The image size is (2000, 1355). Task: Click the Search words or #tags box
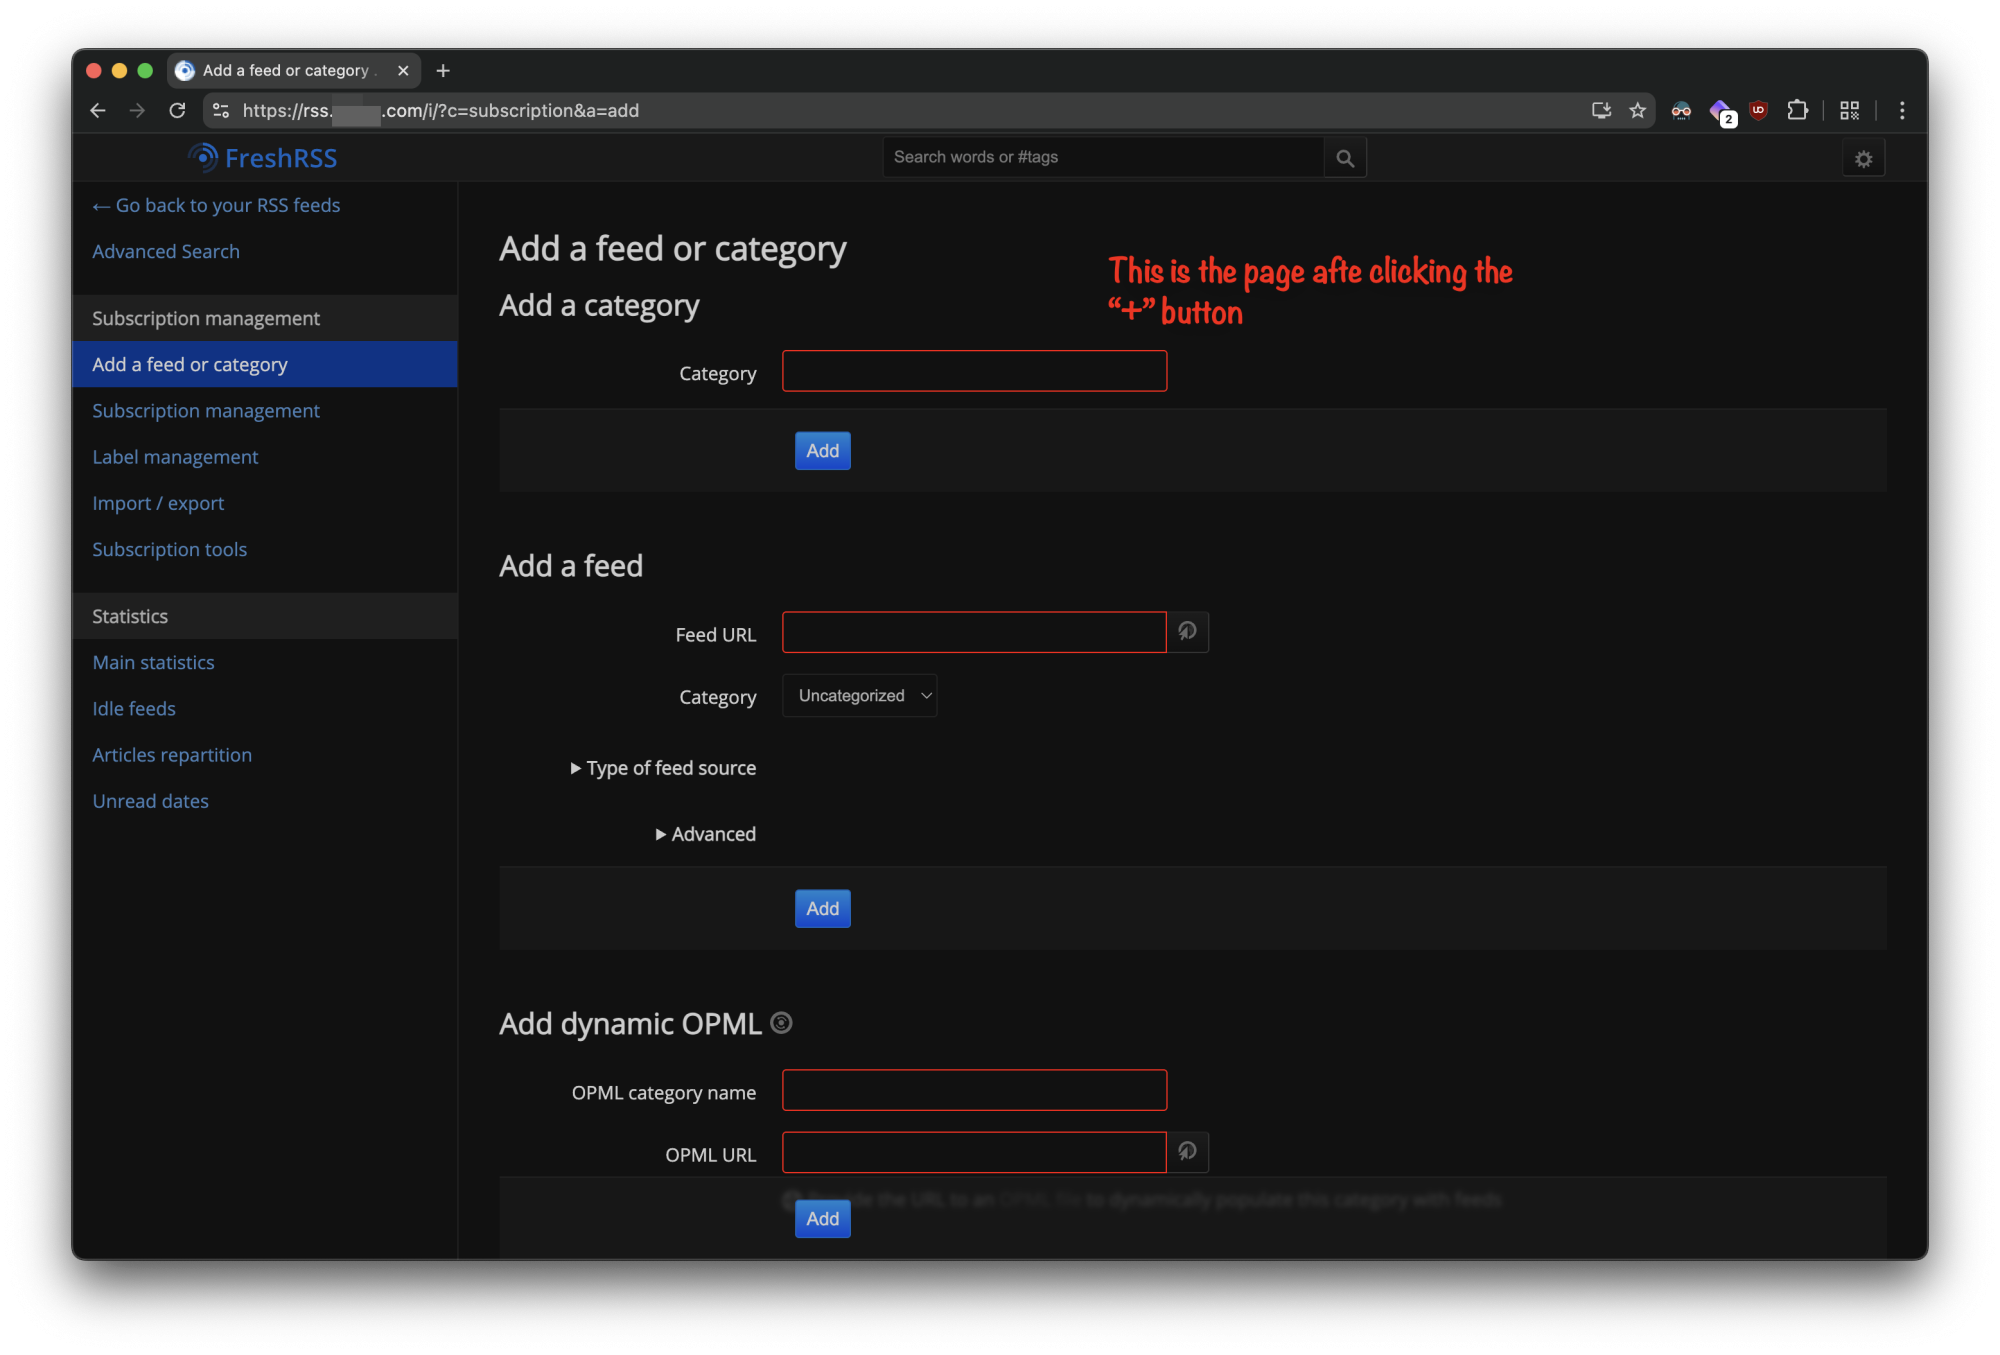(x=1104, y=158)
